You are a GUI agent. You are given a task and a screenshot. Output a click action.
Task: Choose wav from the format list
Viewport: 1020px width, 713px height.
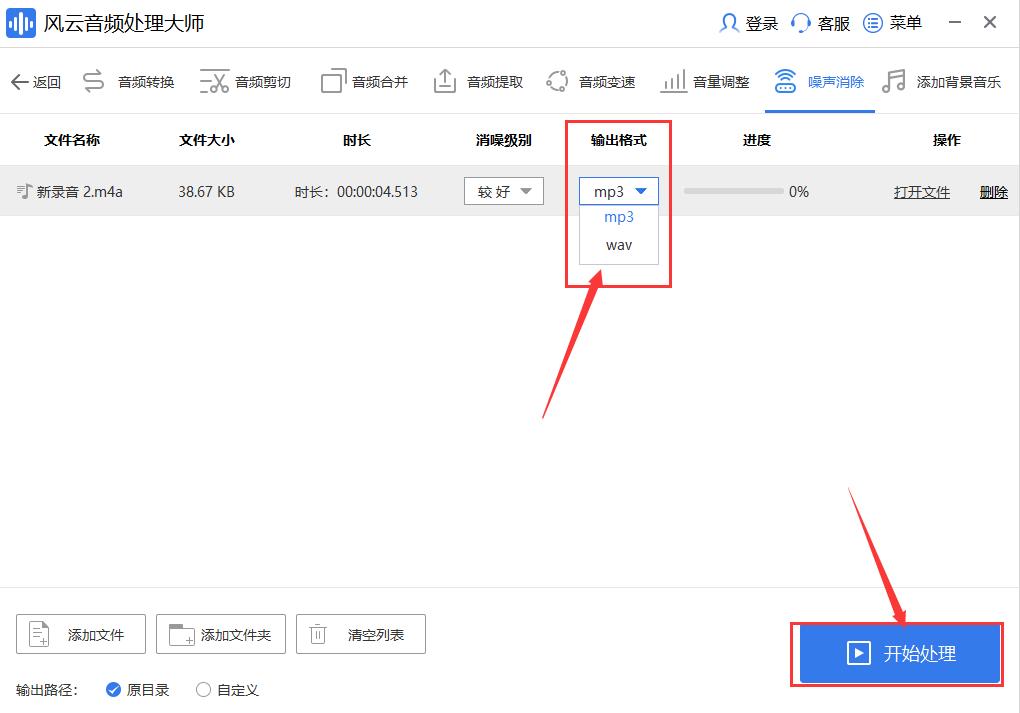coord(619,245)
